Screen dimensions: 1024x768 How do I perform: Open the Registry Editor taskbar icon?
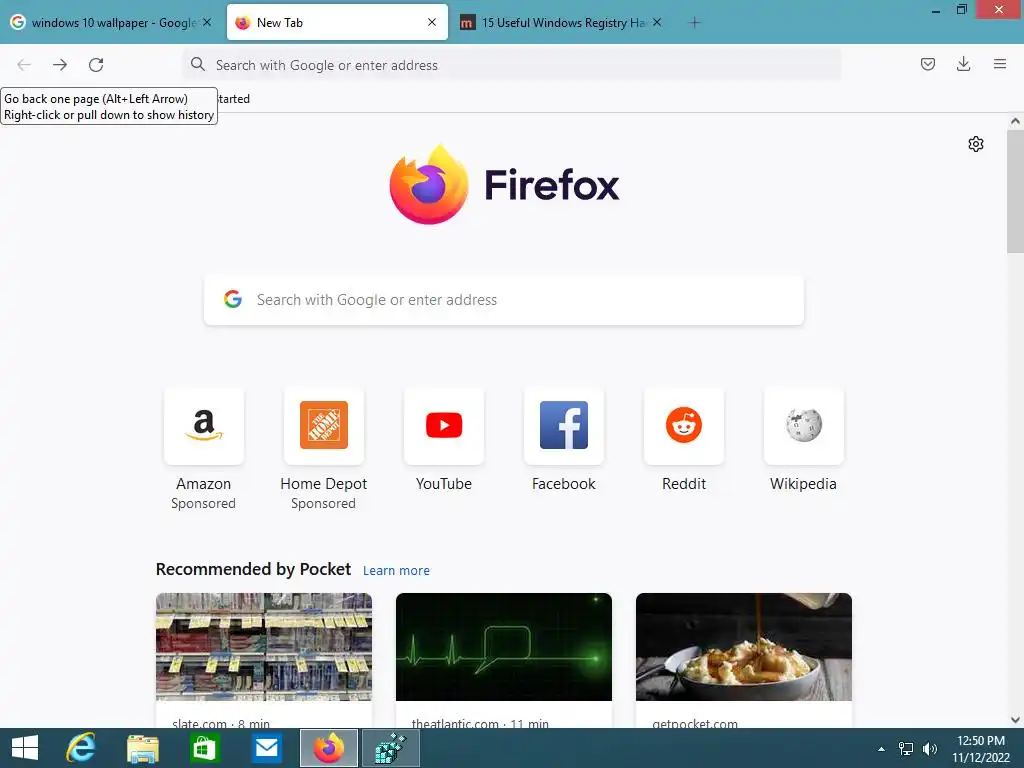[391, 748]
